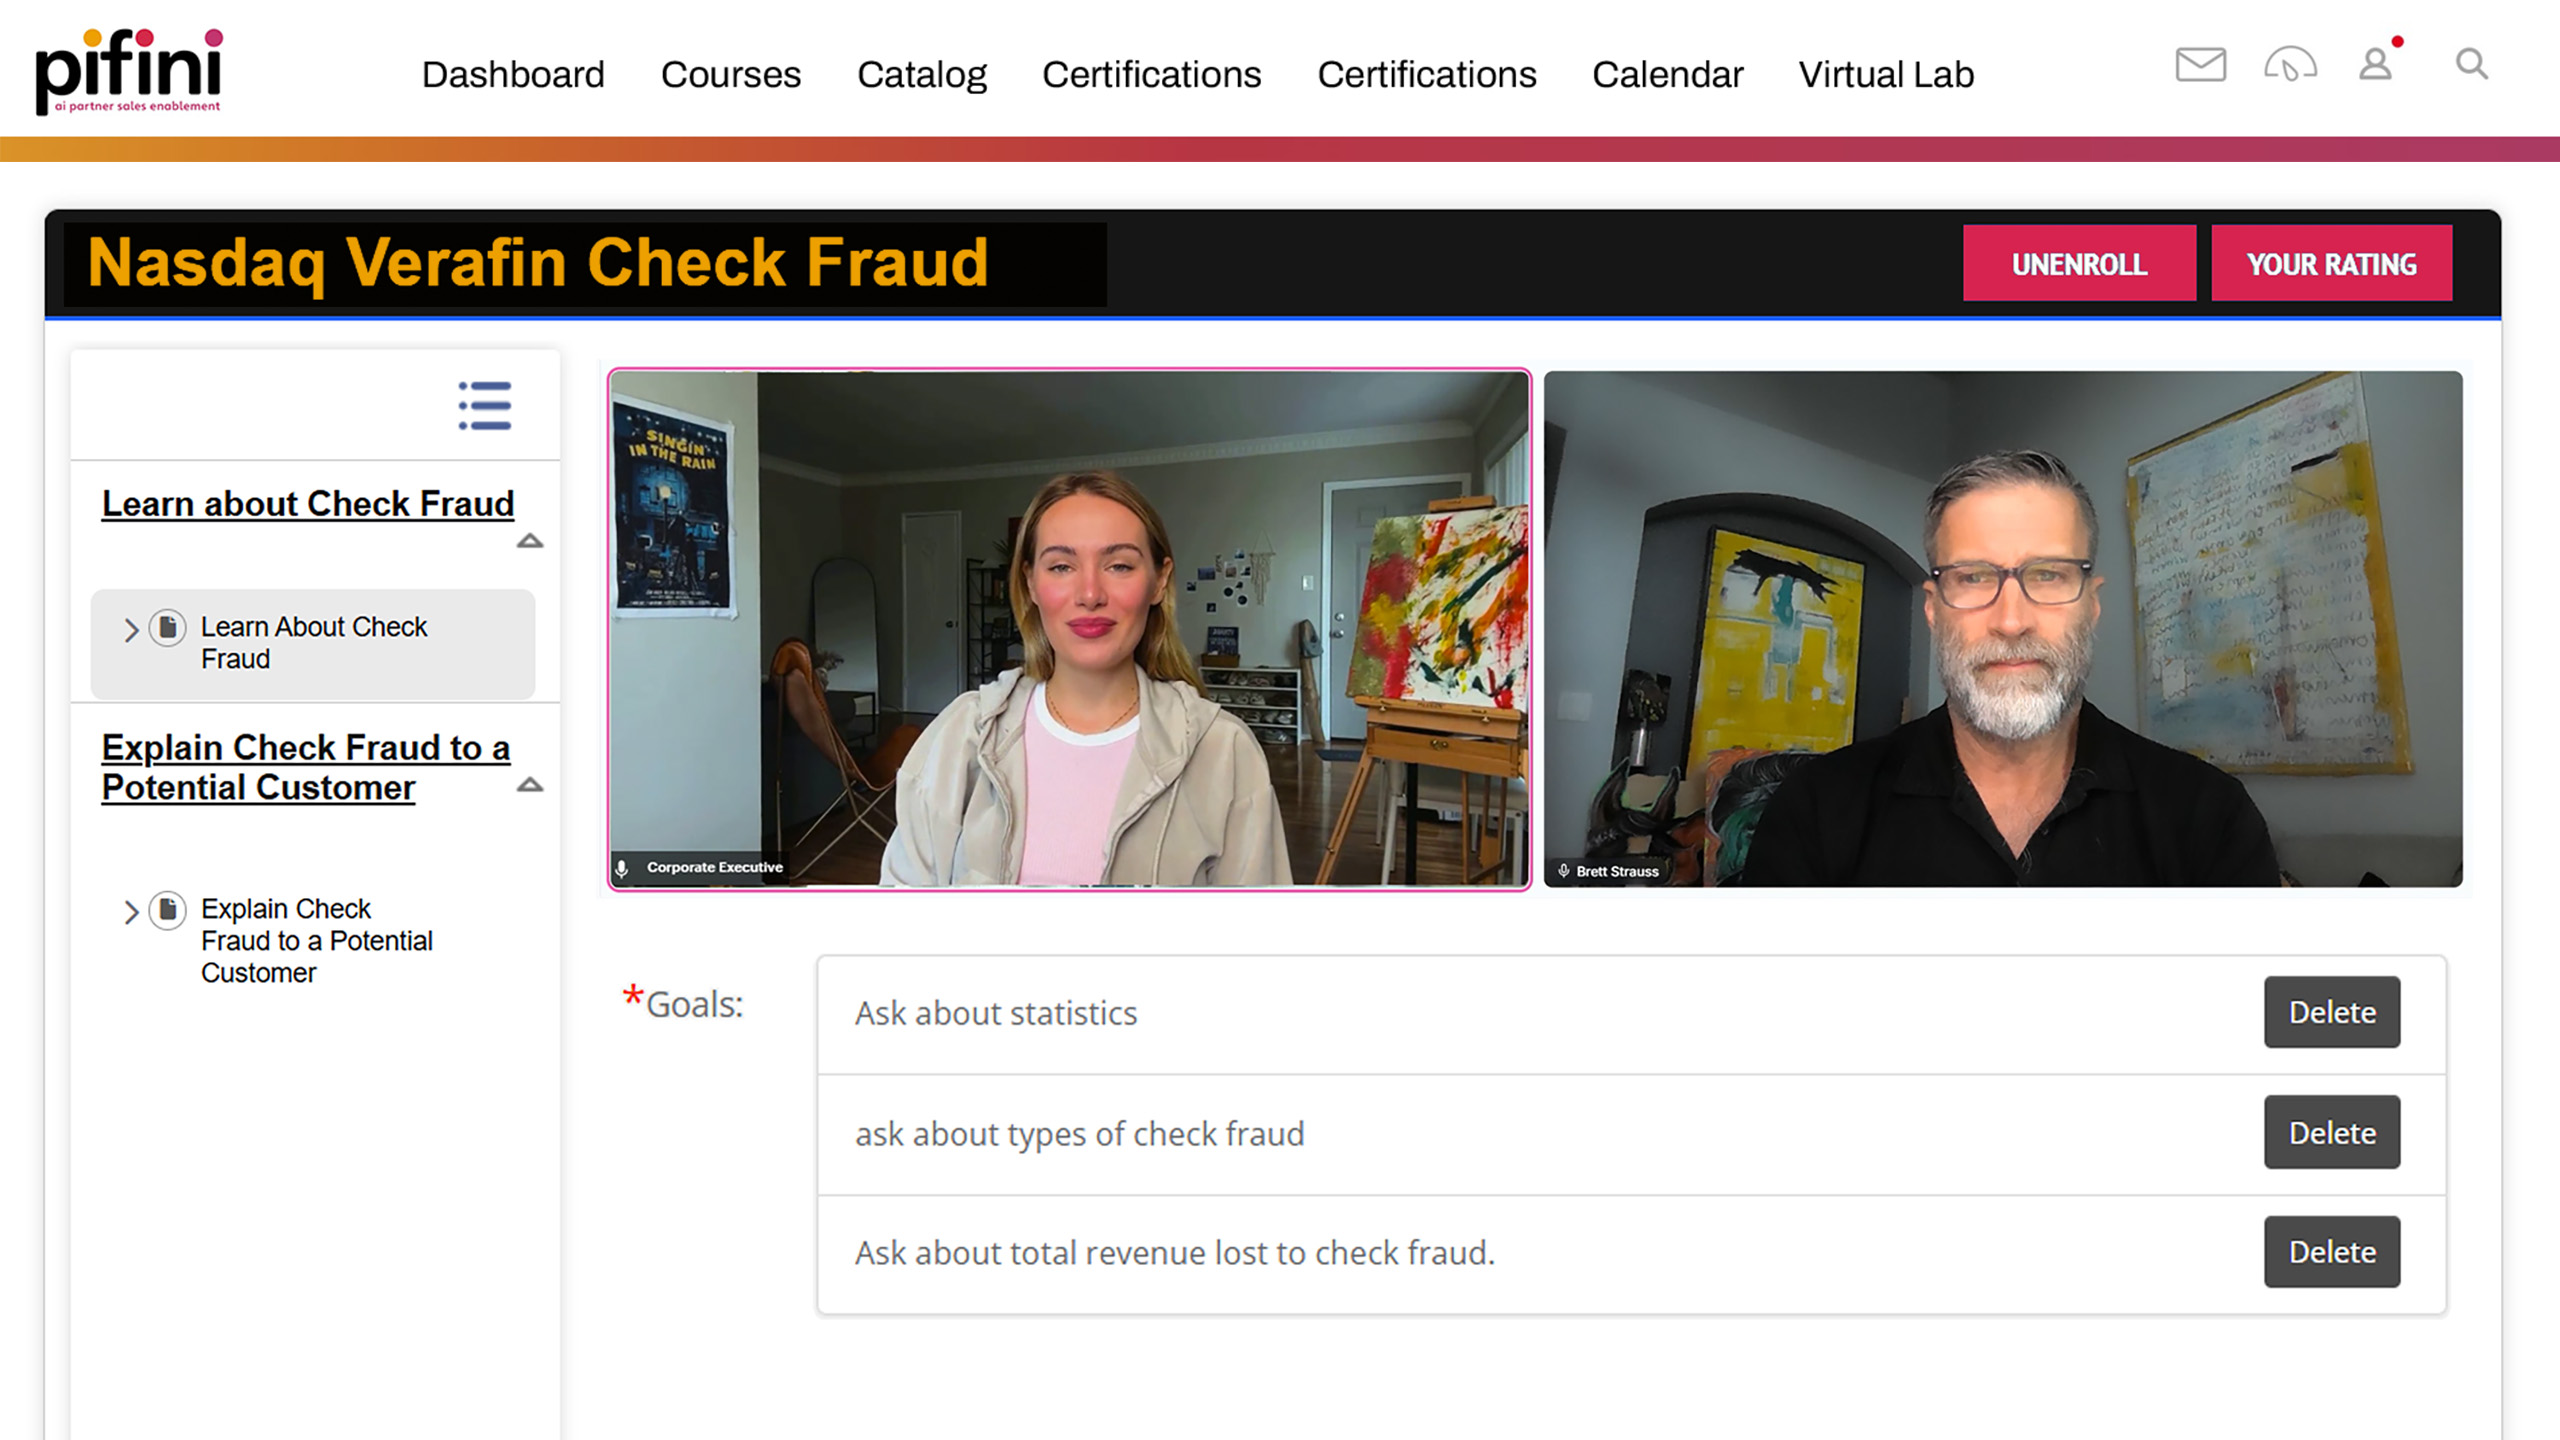Open the Virtual Lab menu
The width and height of the screenshot is (2560, 1440).
coord(1886,75)
